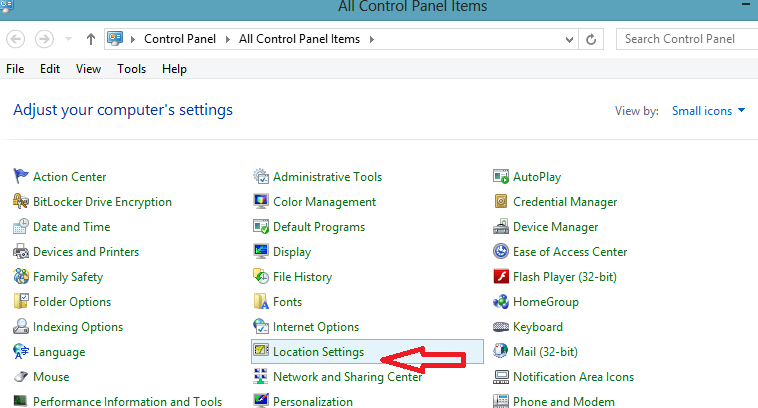Open the View menu

coord(88,69)
